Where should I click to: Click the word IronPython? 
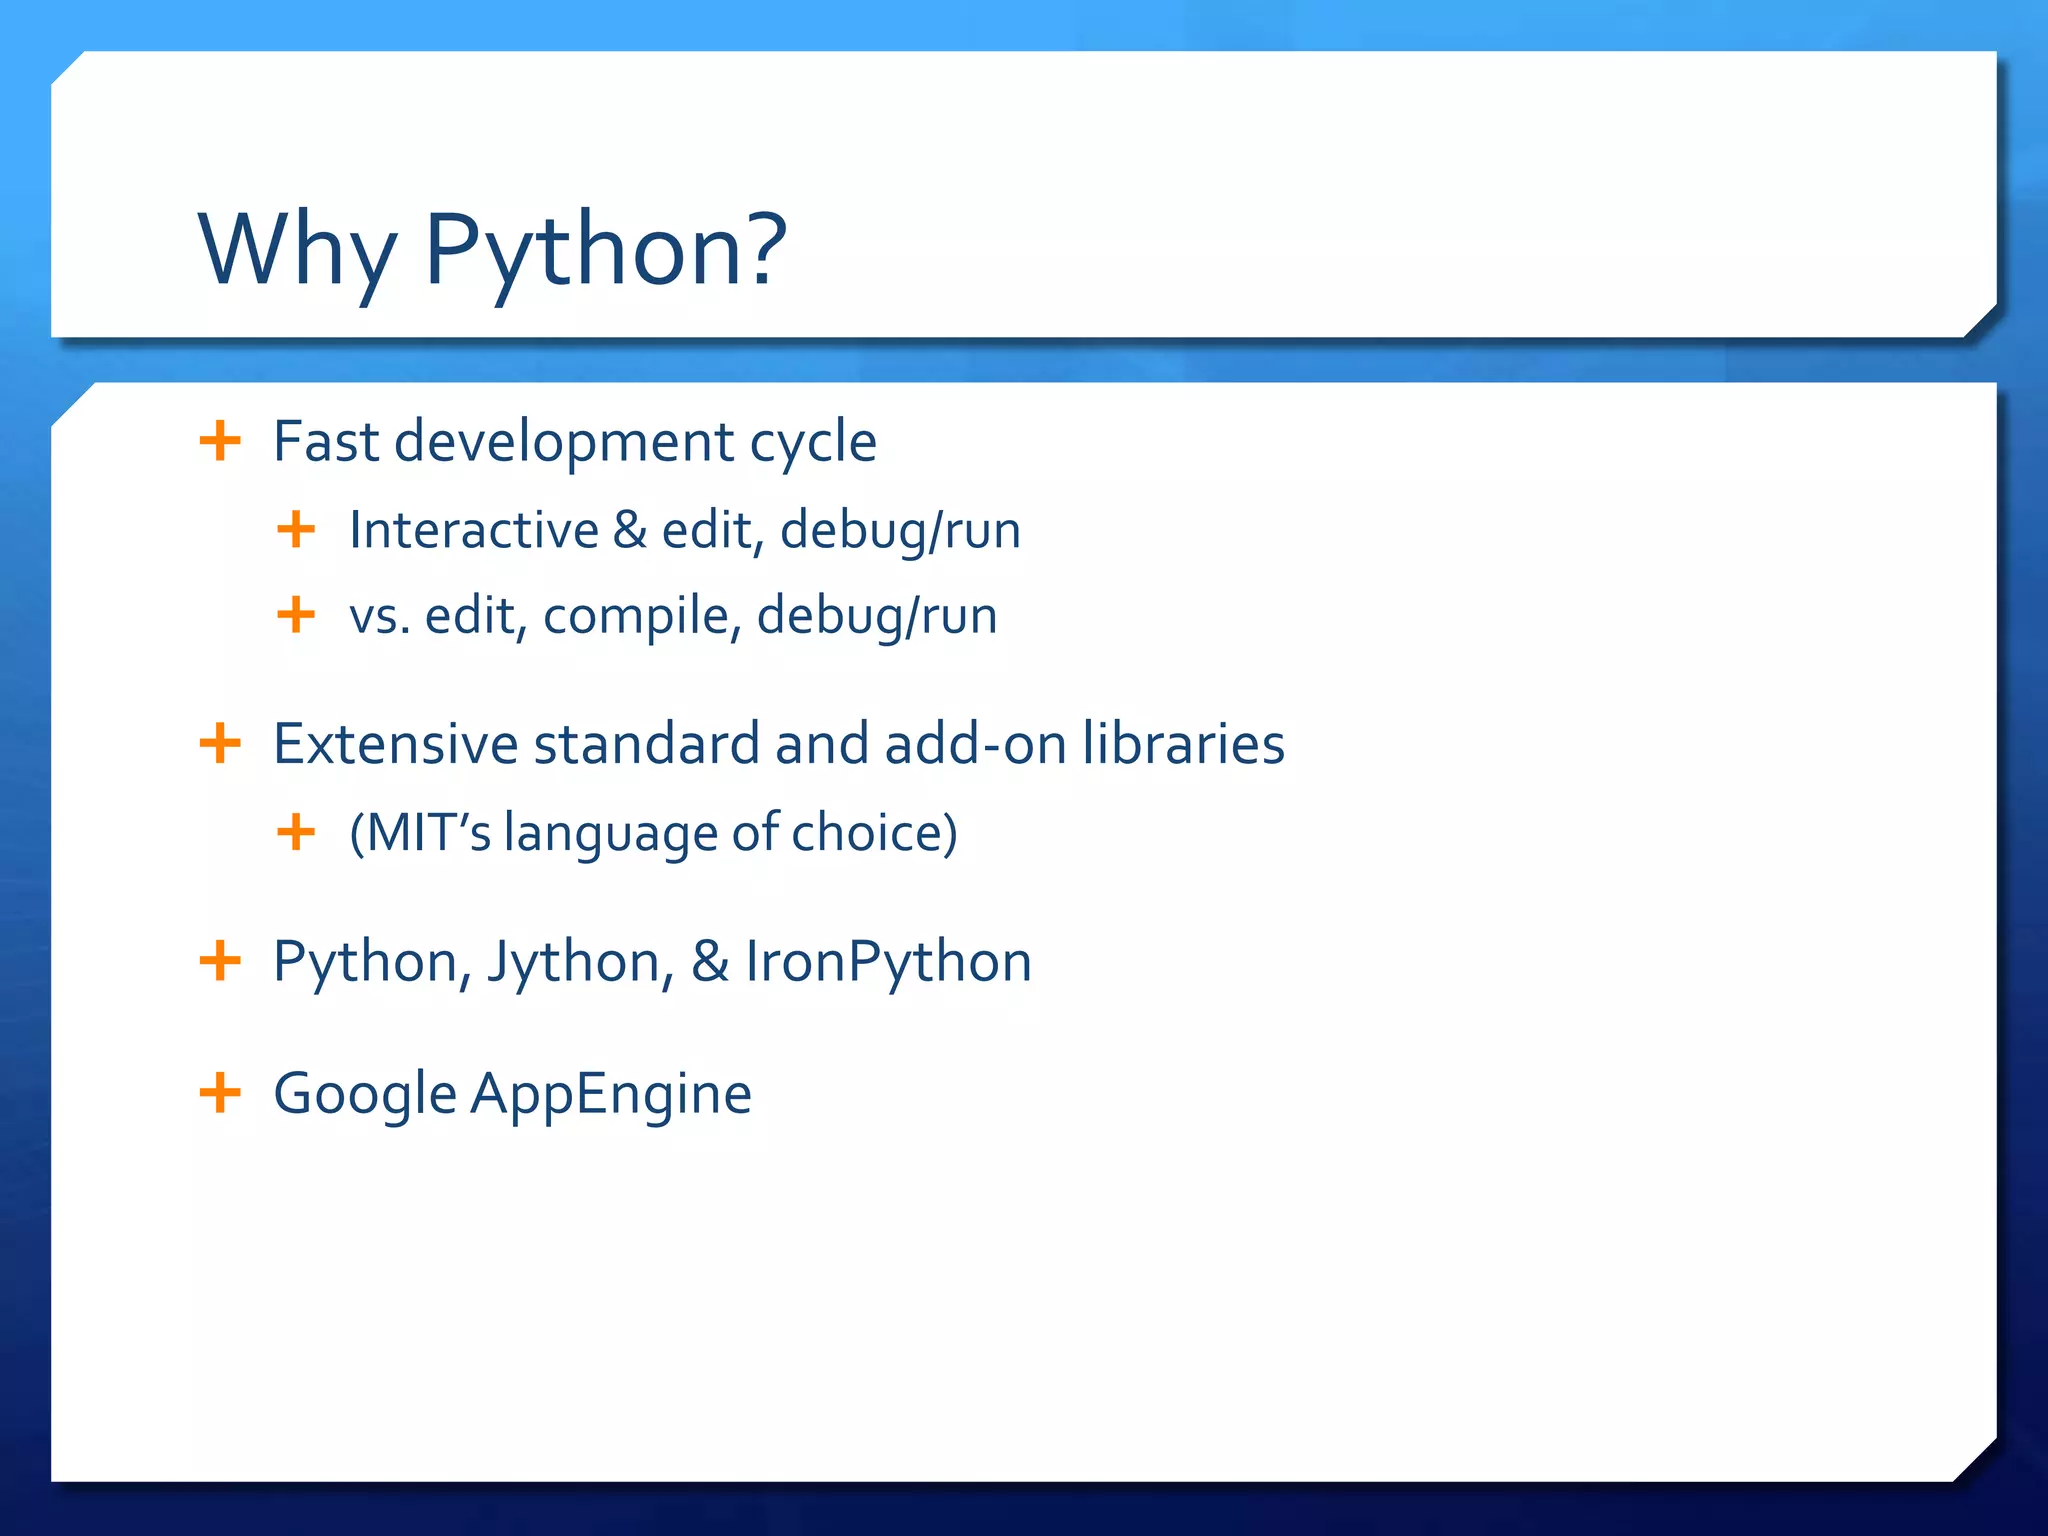click(x=888, y=962)
